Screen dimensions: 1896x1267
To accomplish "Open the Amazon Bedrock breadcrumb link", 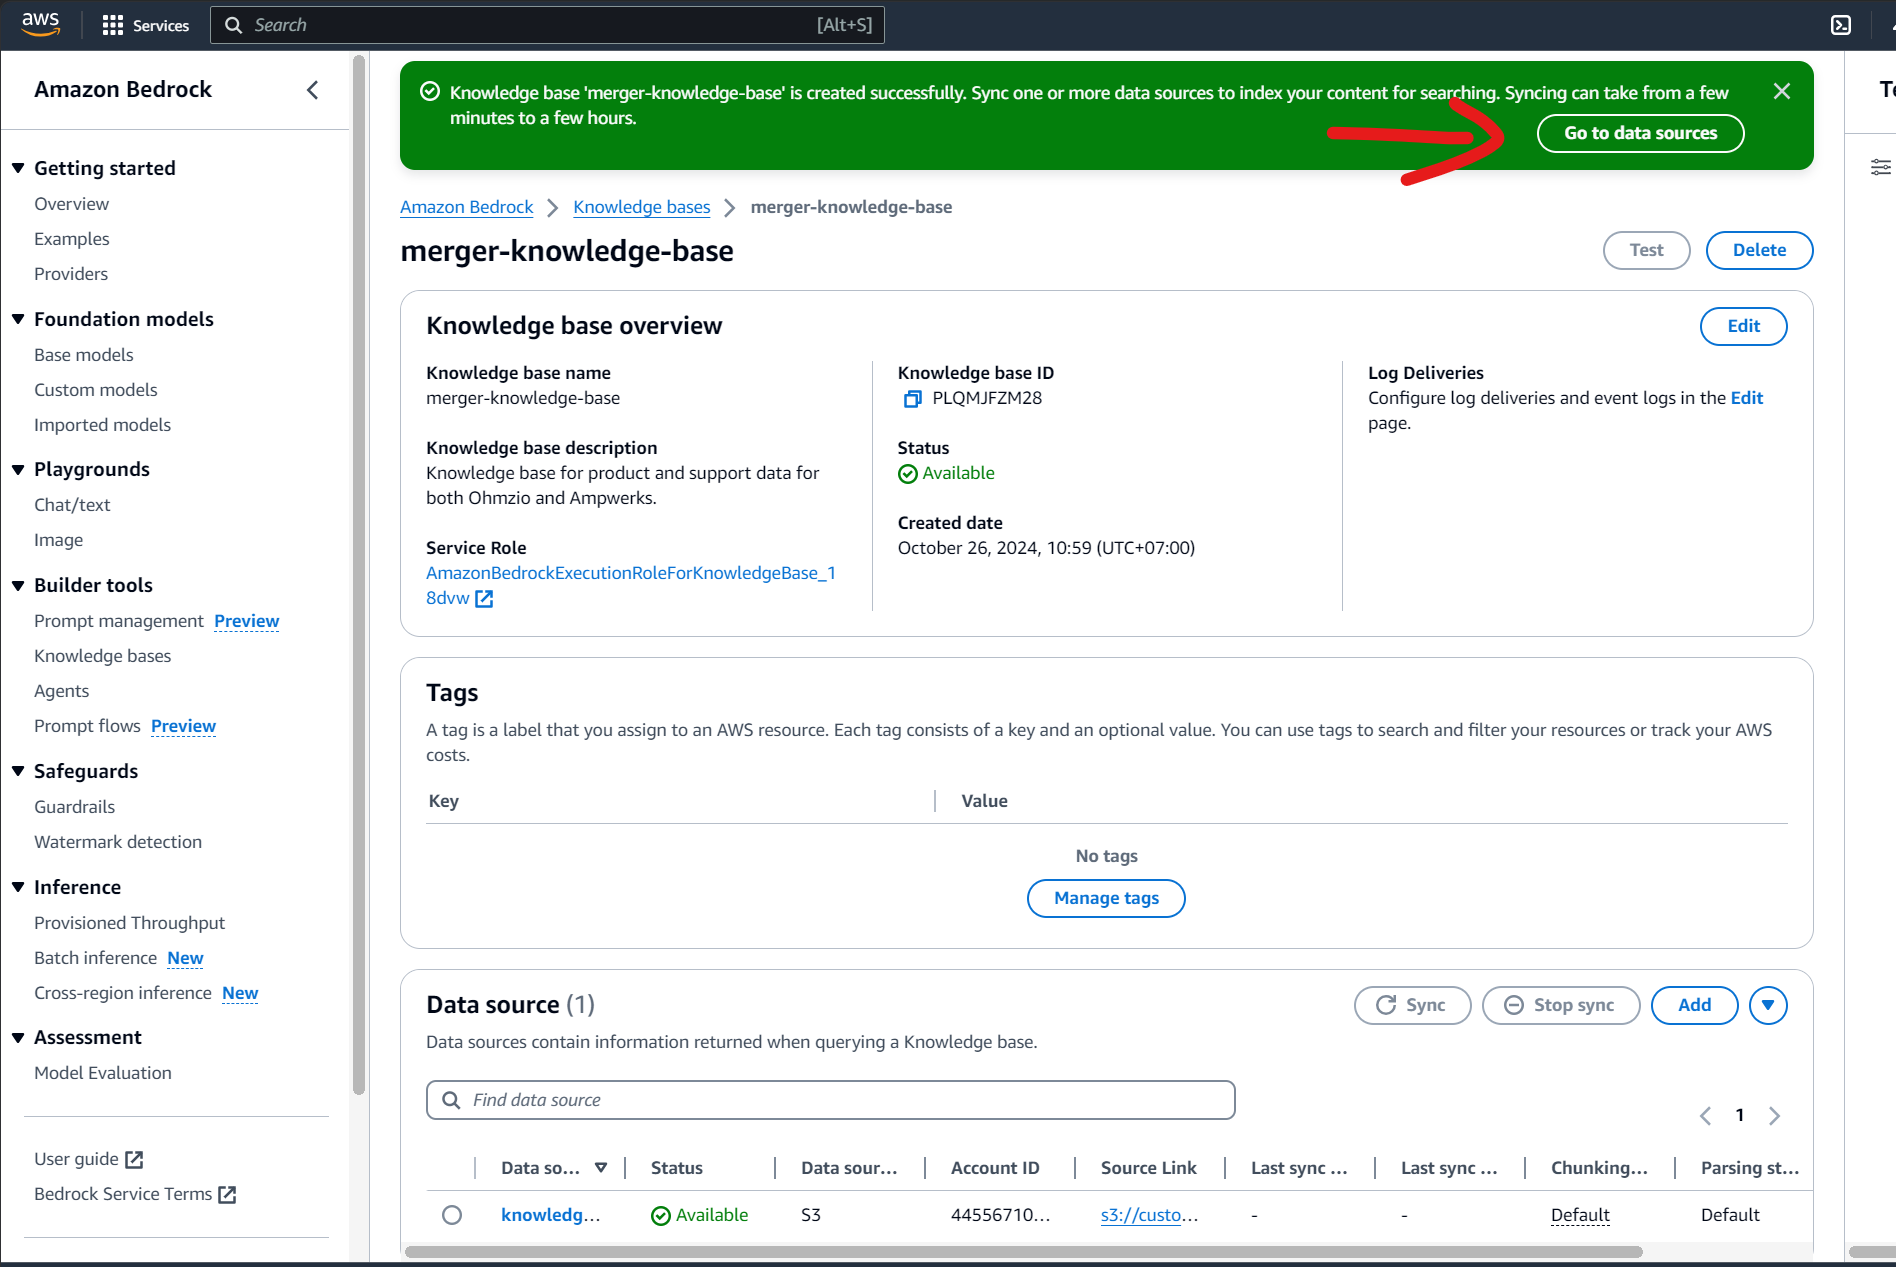I will pyautogui.click(x=467, y=207).
